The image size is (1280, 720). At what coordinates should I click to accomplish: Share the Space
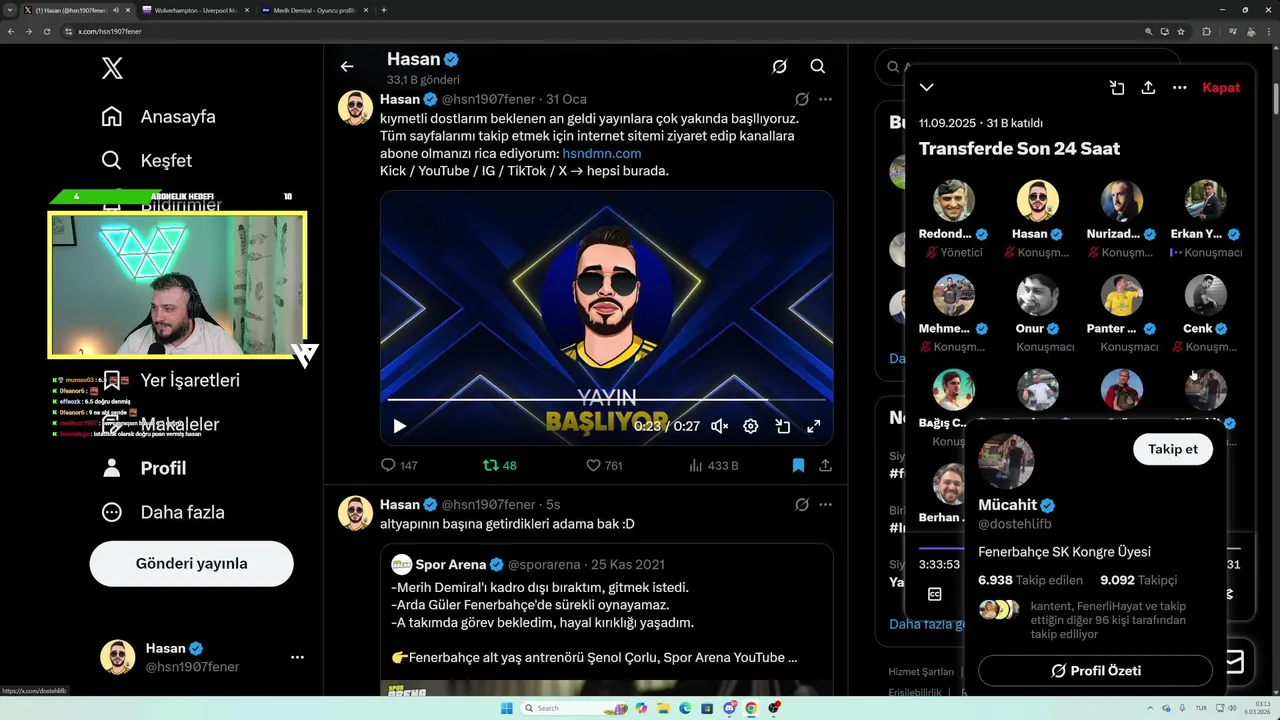tap(1148, 88)
